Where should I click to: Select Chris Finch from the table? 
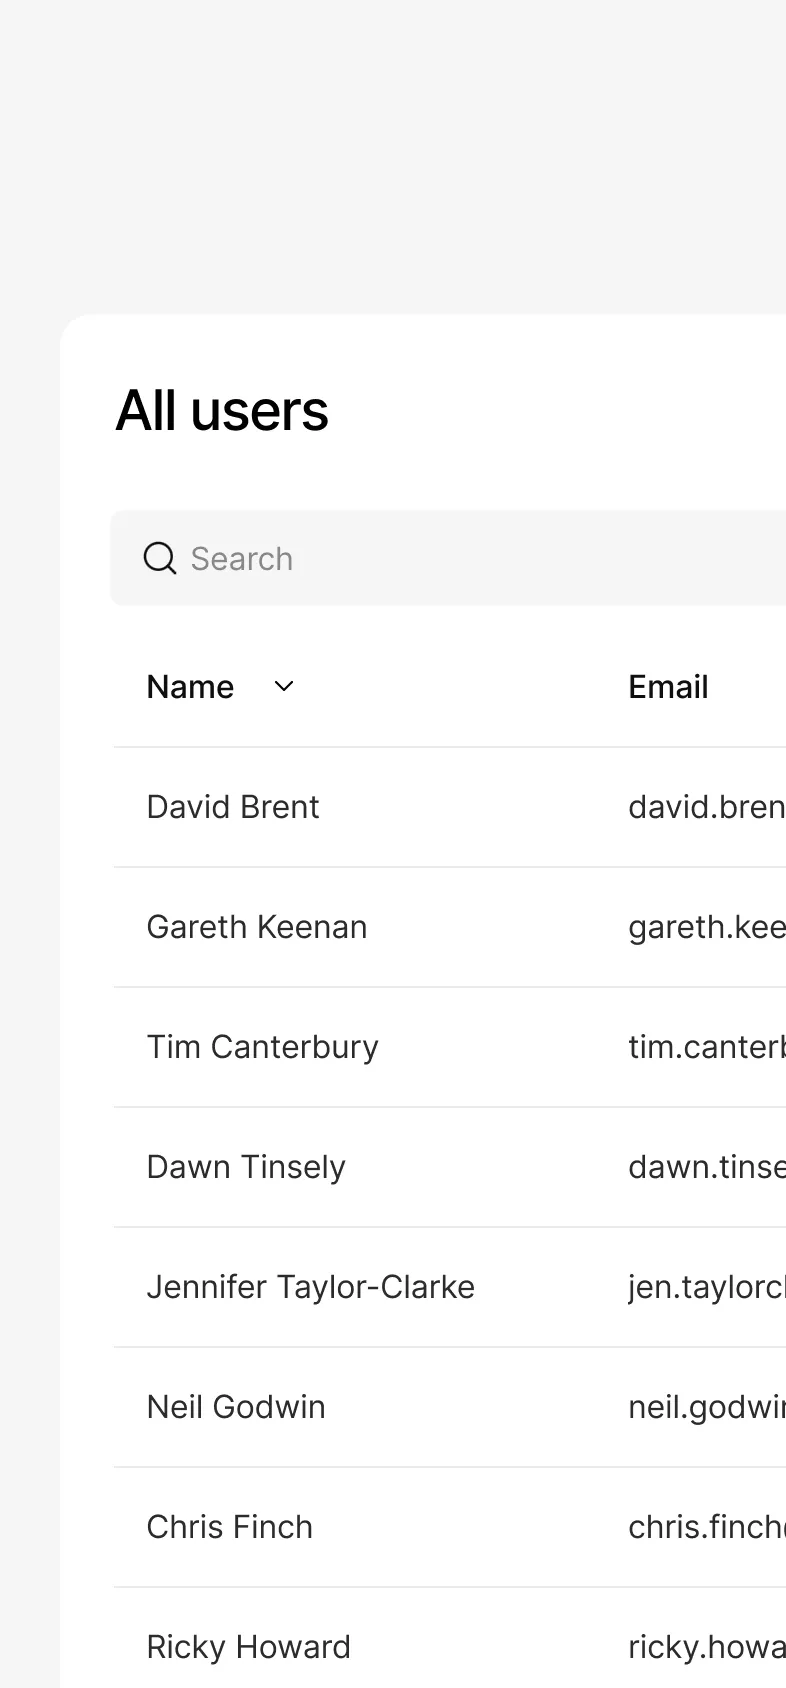point(229,1527)
